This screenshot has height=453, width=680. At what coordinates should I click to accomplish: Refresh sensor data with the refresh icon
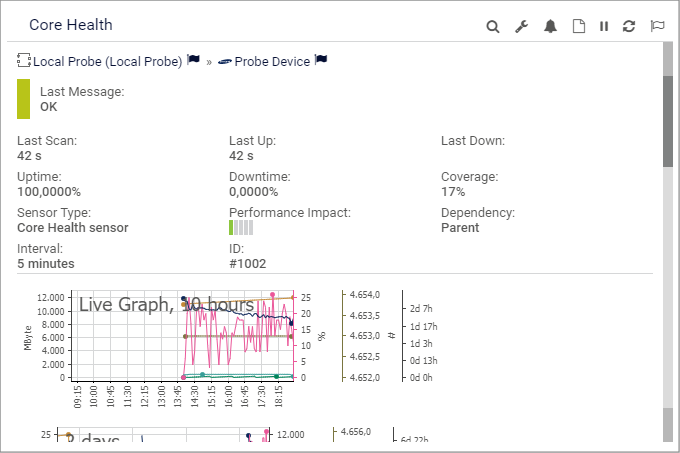pos(629,26)
